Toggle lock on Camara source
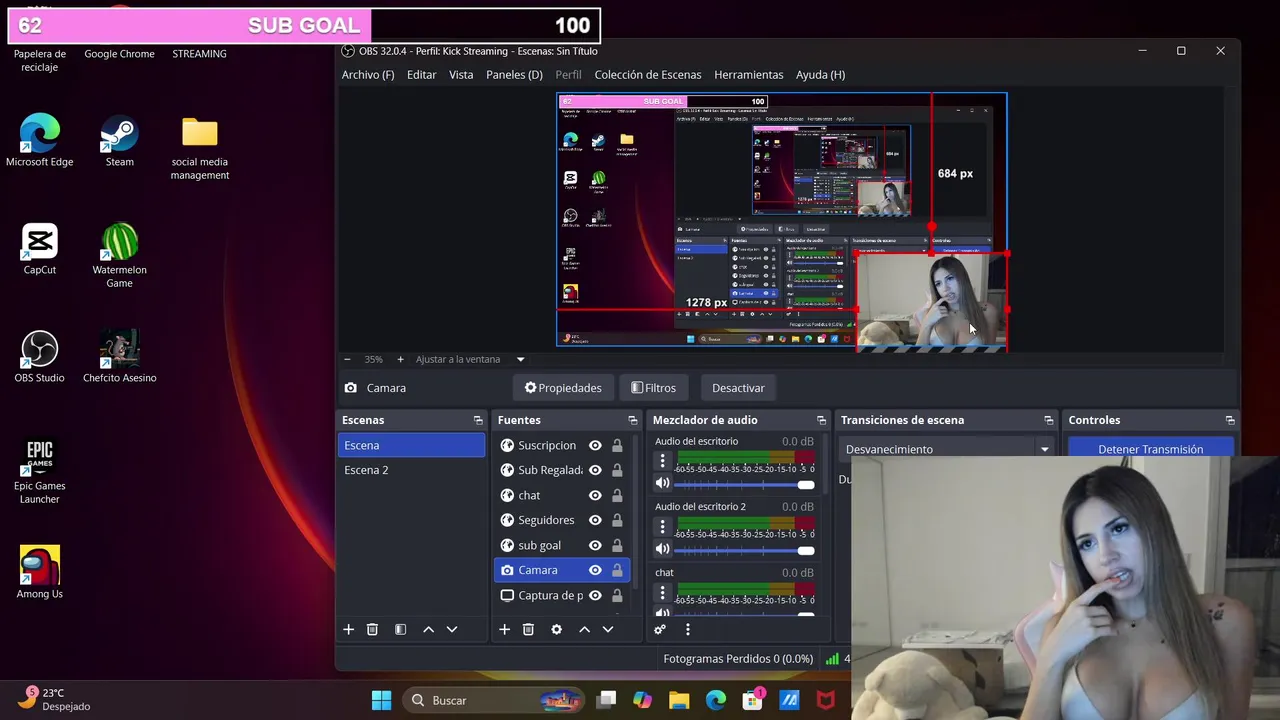 pos(617,570)
